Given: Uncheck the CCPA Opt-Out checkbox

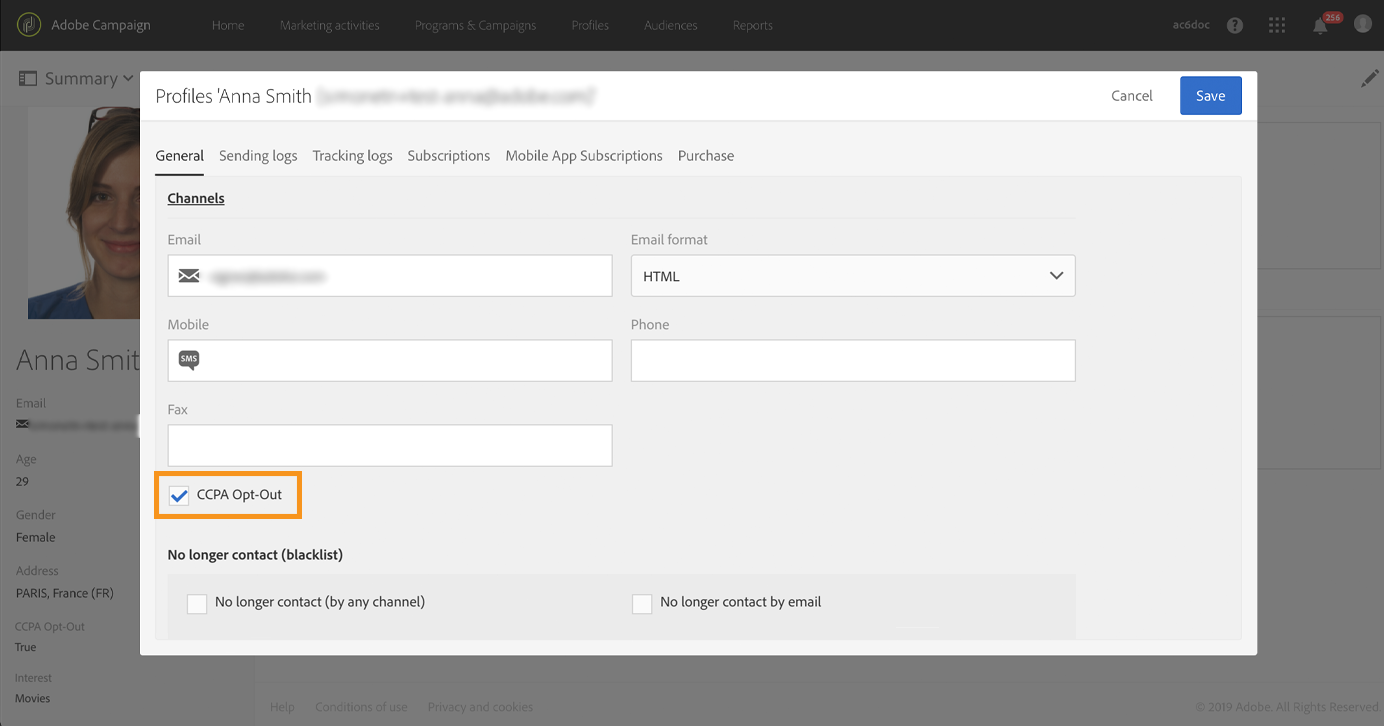Looking at the screenshot, I should [x=179, y=495].
